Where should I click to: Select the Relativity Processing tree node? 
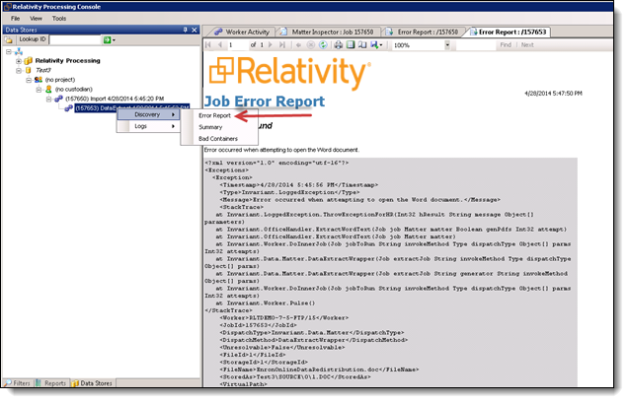67,61
